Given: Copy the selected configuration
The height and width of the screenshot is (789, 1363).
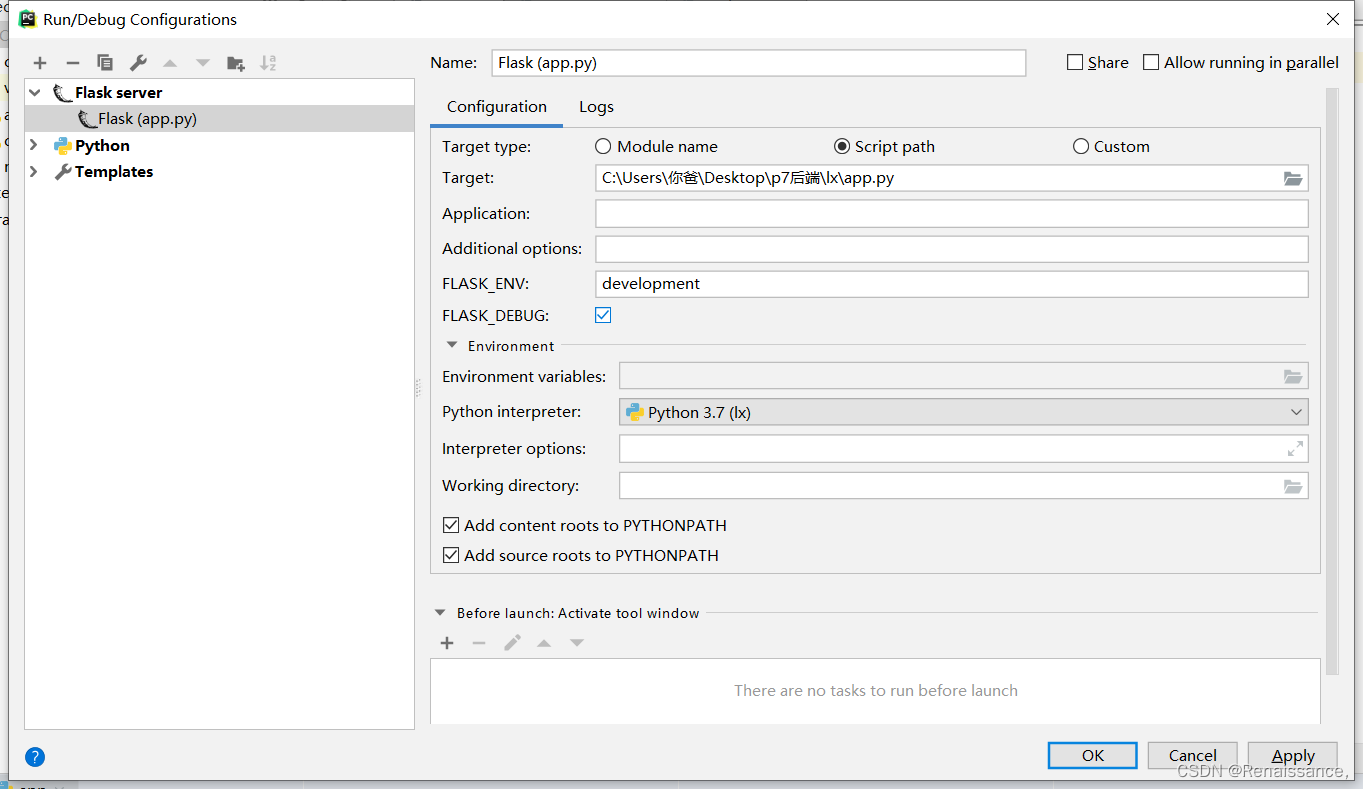Looking at the screenshot, I should [x=105, y=63].
